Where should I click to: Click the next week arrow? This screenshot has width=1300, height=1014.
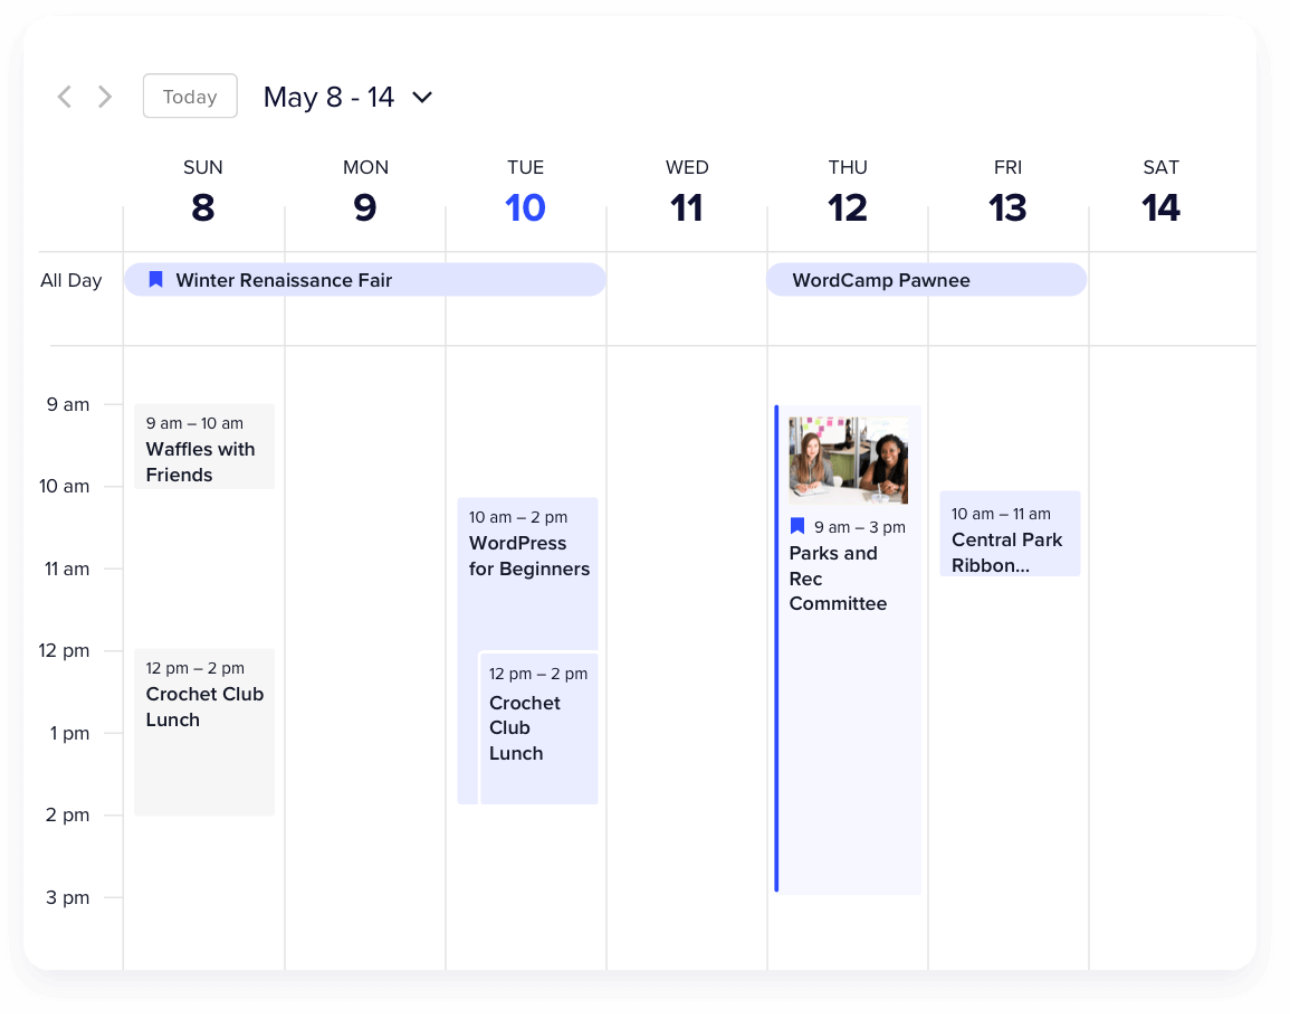(104, 96)
